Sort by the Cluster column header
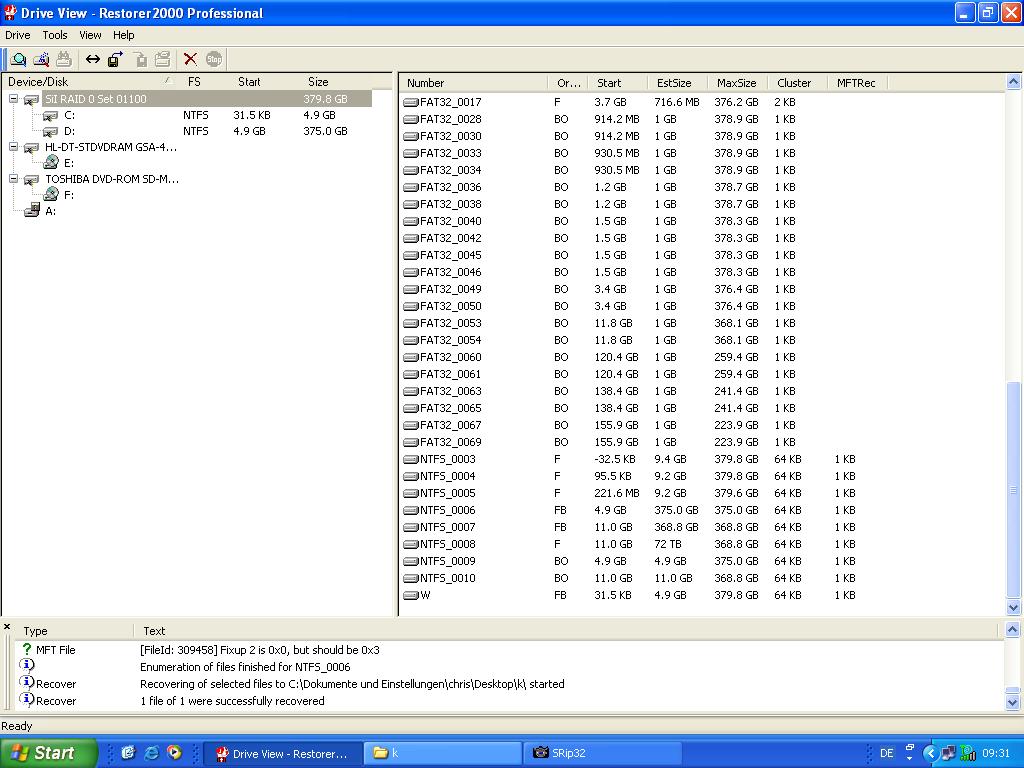Image resolution: width=1024 pixels, height=768 pixels. (798, 83)
